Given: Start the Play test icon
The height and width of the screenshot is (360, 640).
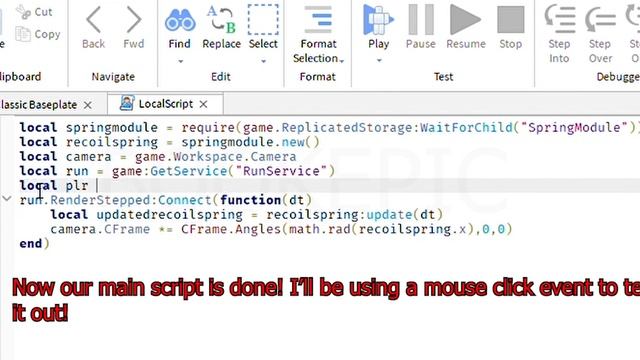Looking at the screenshot, I should coord(378,19).
